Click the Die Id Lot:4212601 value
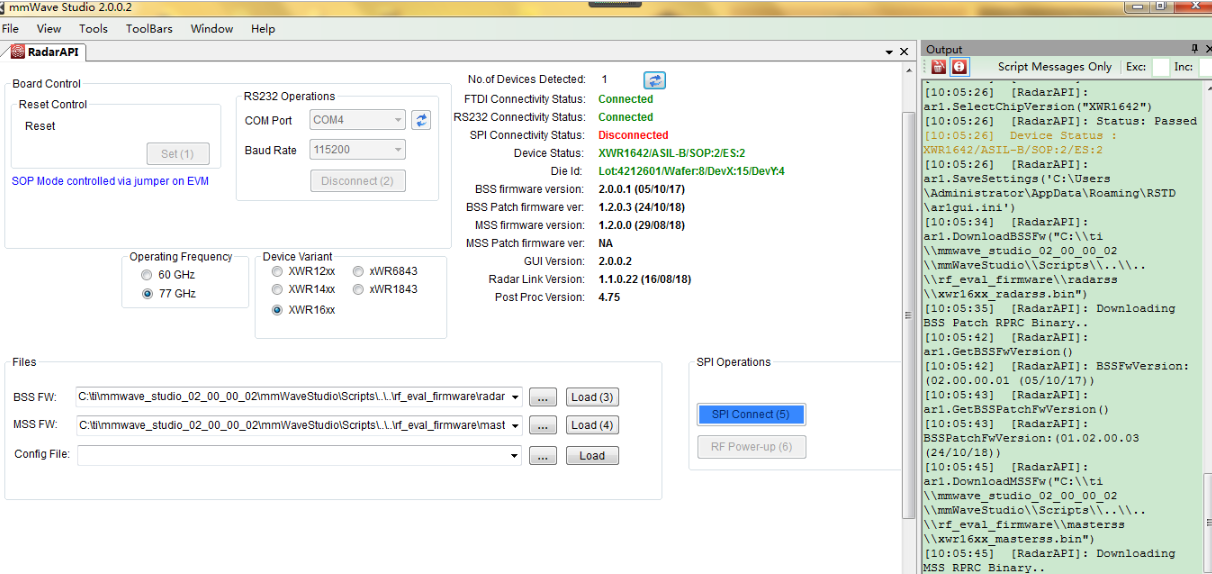The height and width of the screenshot is (574, 1212). (691, 171)
